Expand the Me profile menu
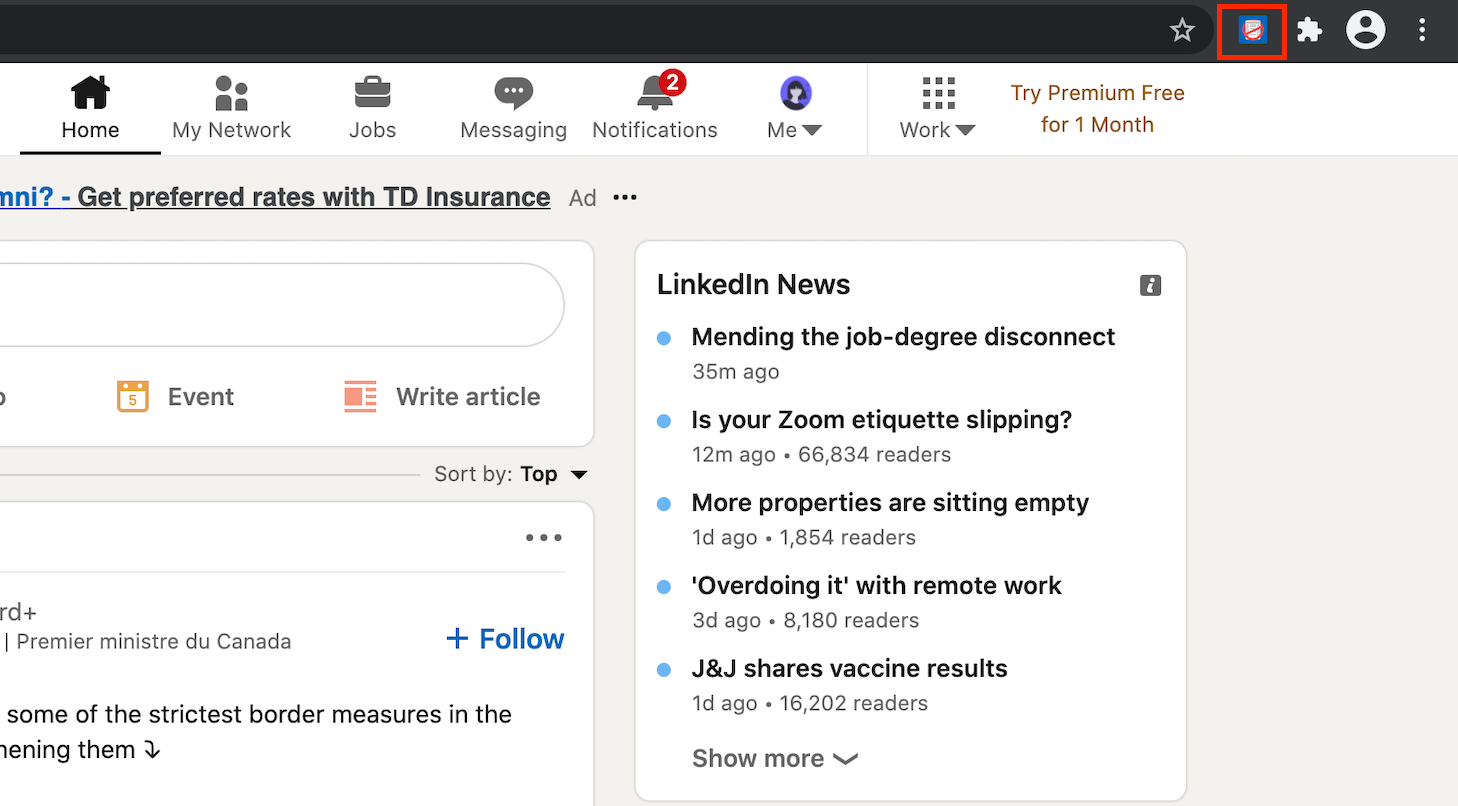Image resolution: width=1458 pixels, height=806 pixels. coord(795,109)
